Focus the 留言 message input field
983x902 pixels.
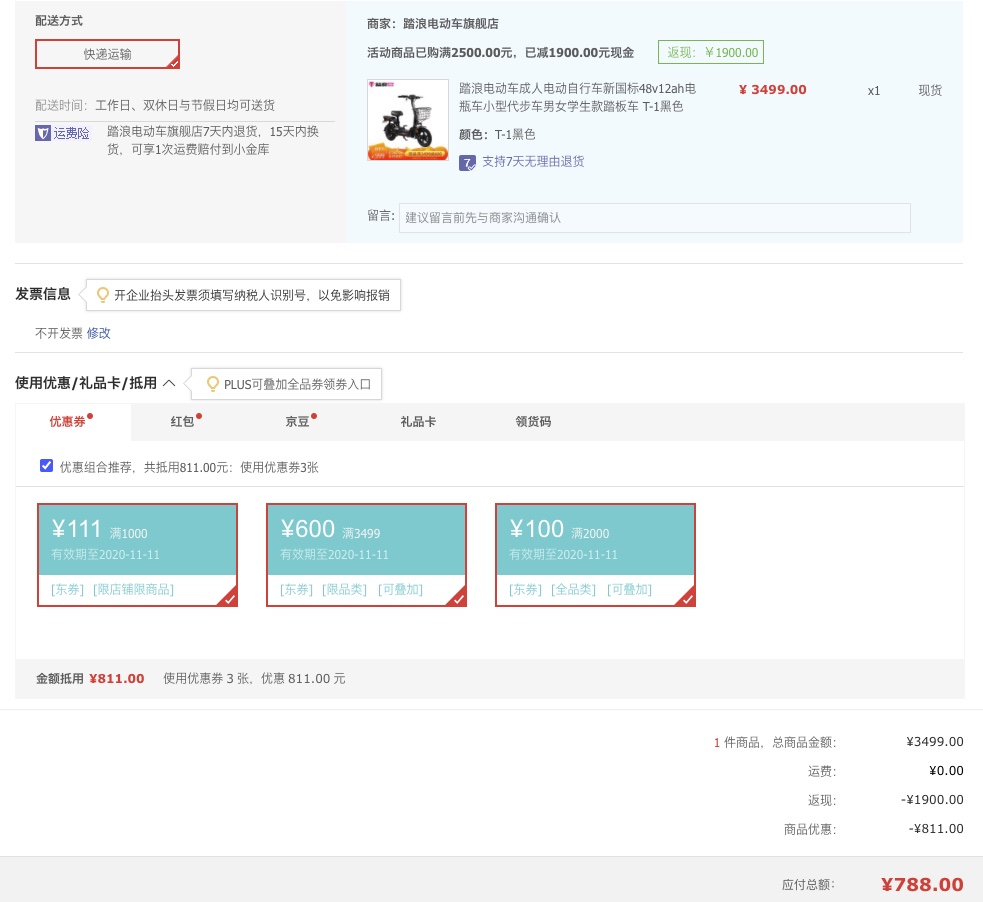pos(654,218)
